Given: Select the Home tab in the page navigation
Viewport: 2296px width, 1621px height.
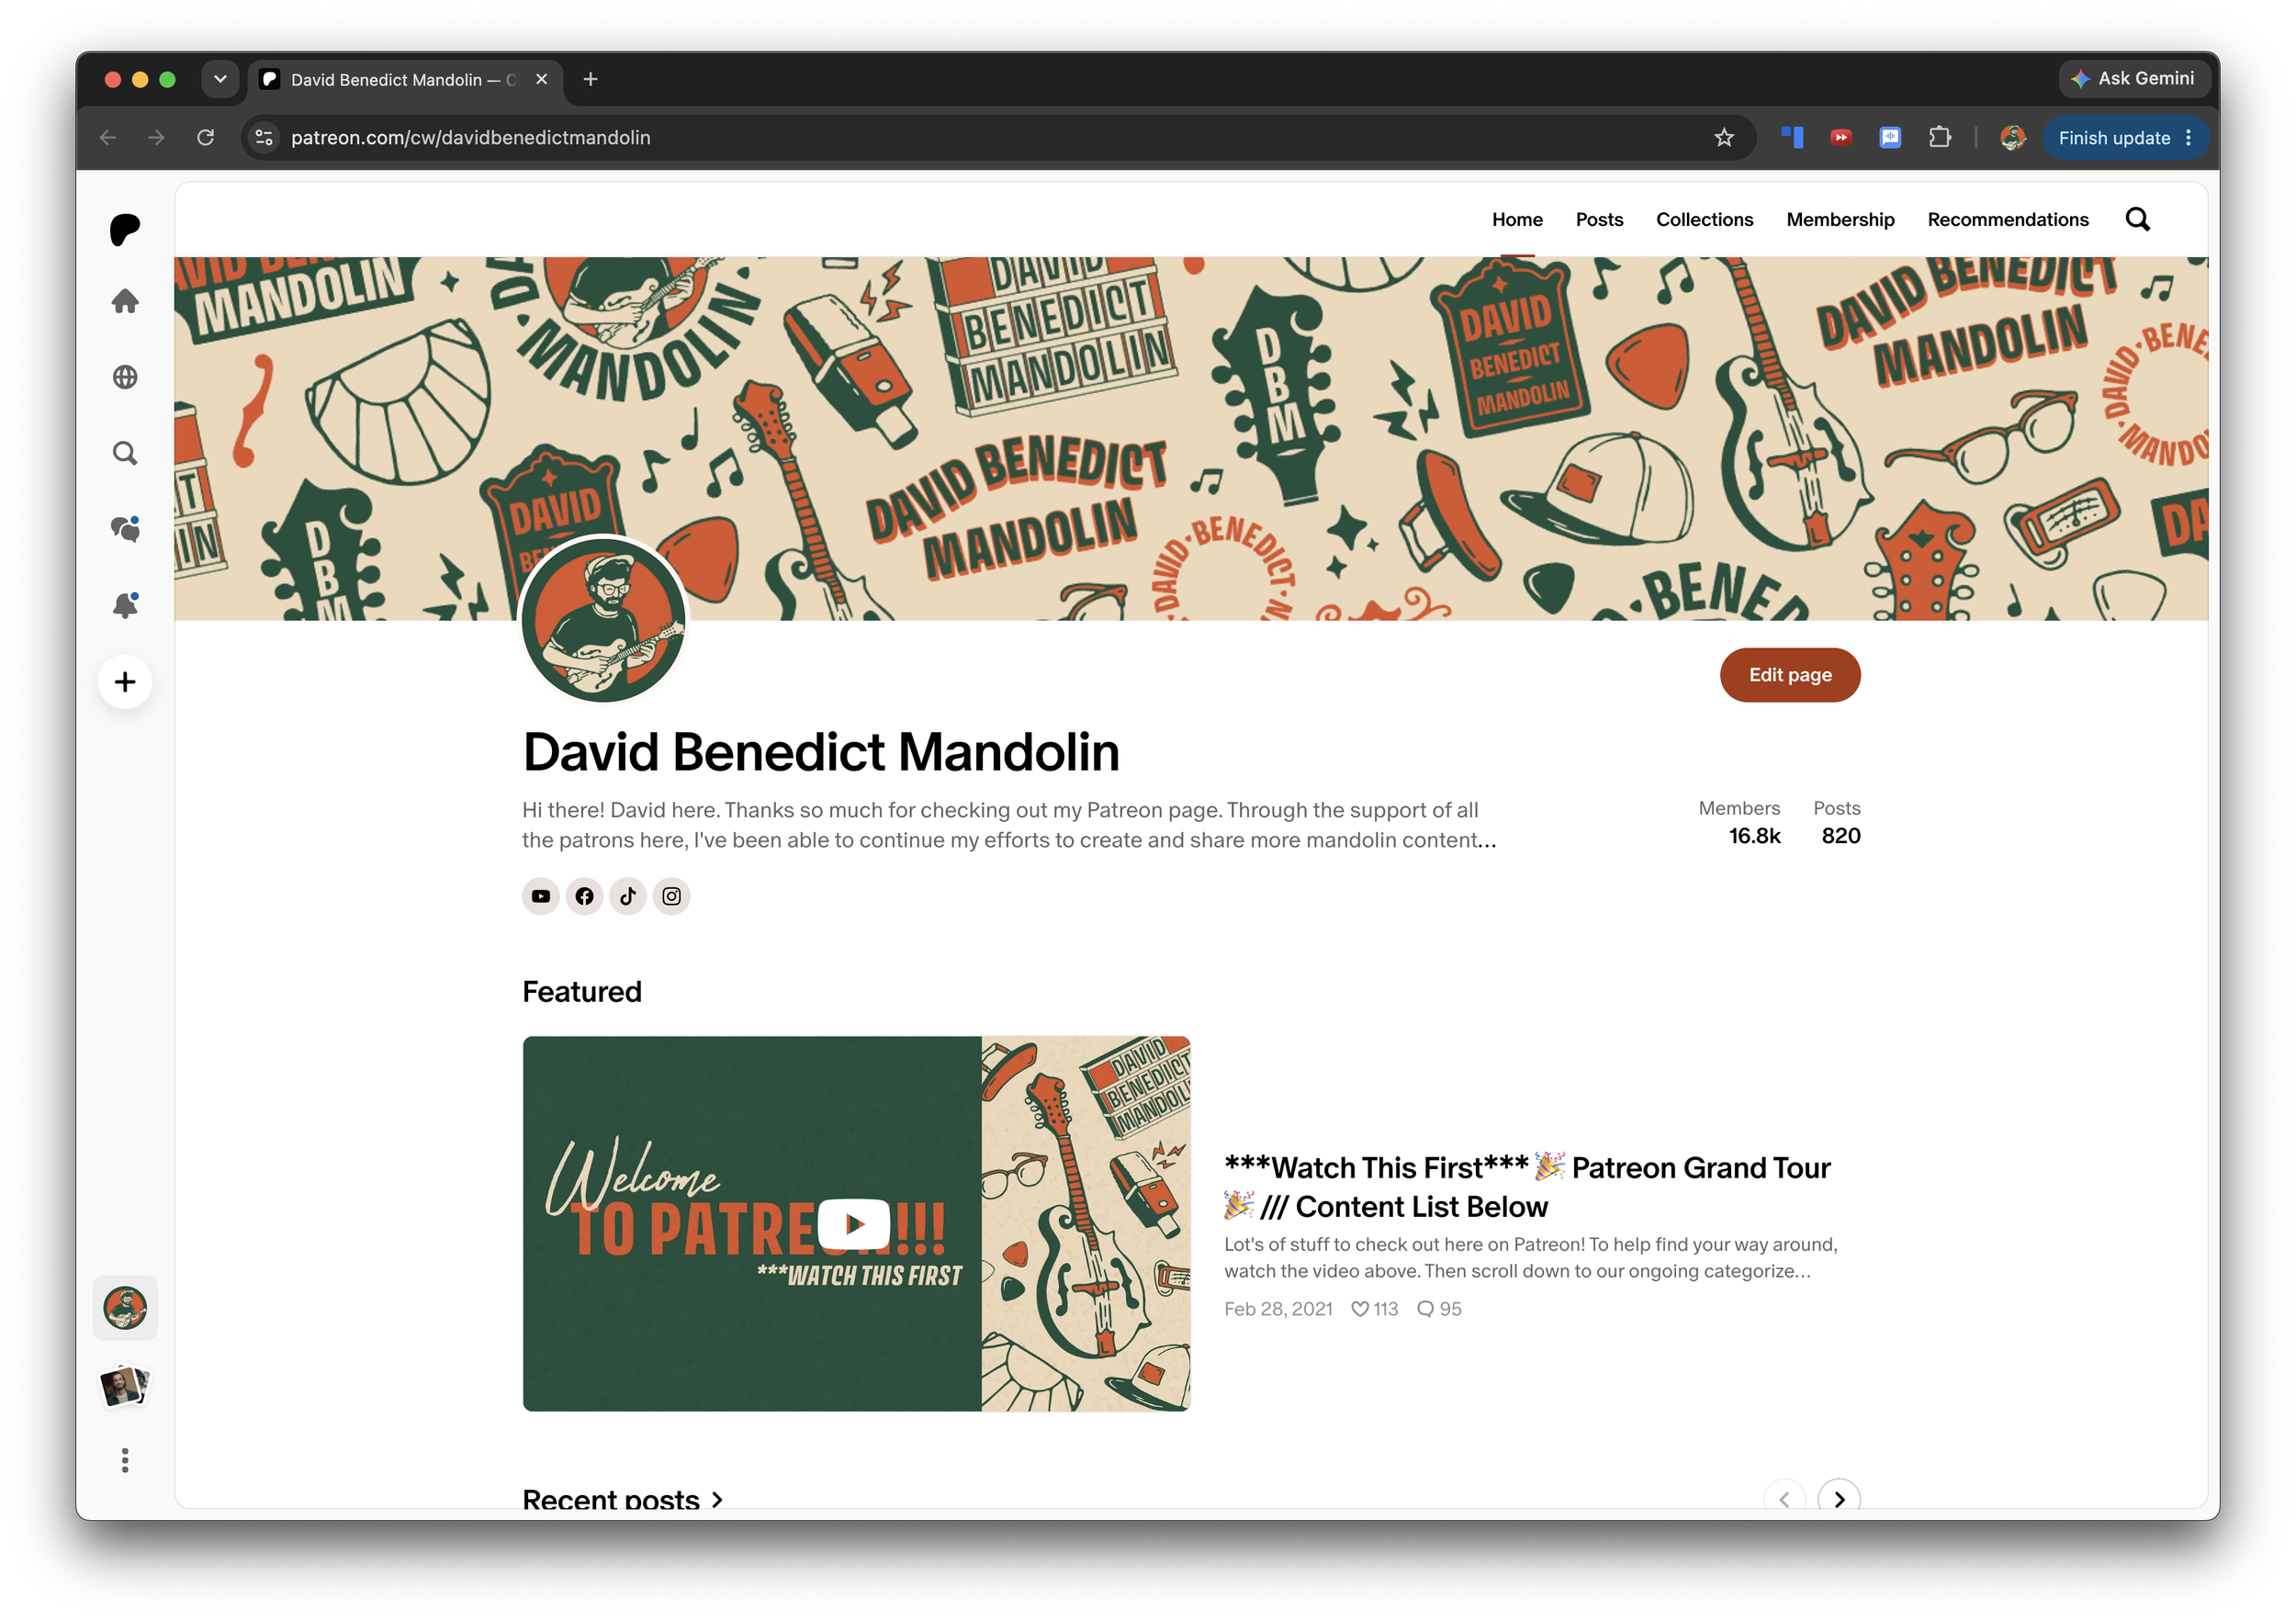Looking at the screenshot, I should [1517, 219].
